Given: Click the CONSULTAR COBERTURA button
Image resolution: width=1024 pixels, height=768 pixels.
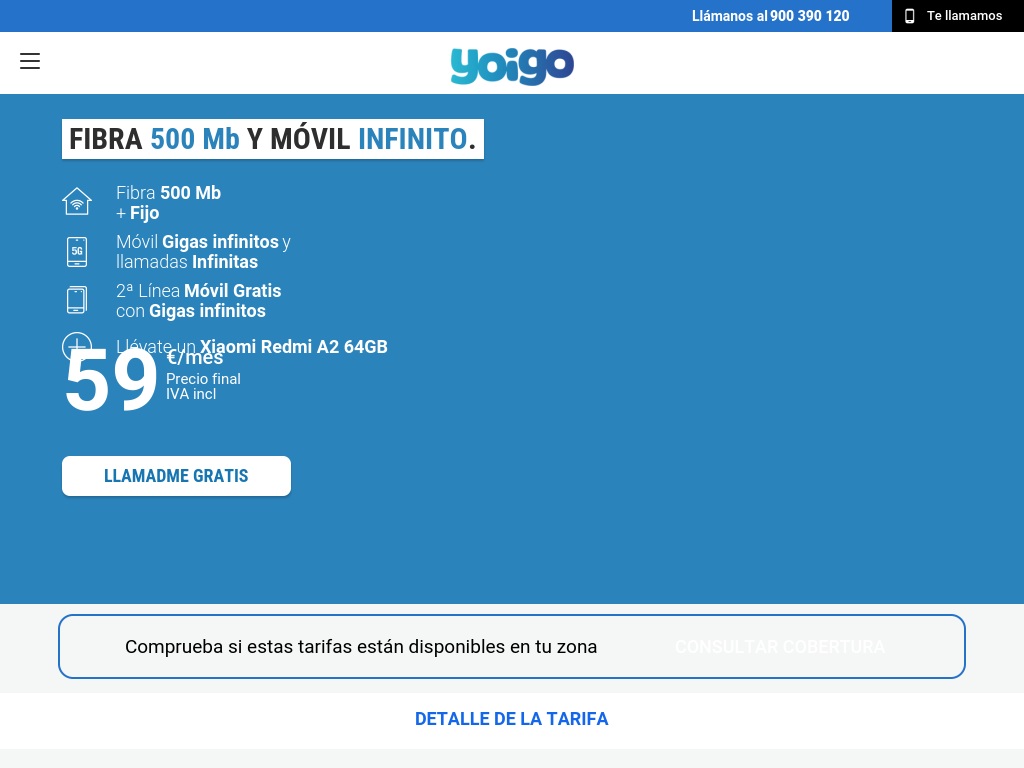Looking at the screenshot, I should [x=779, y=647].
